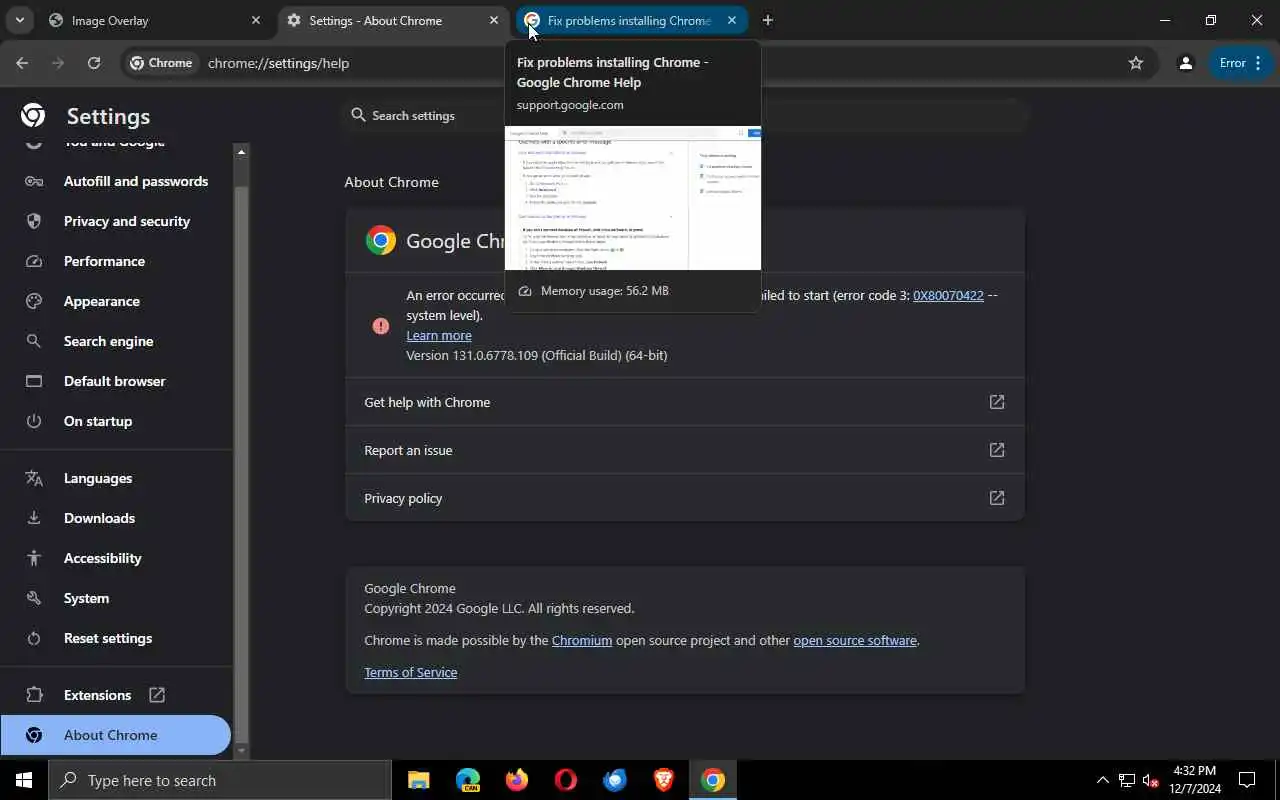The height and width of the screenshot is (800, 1280).
Task: Close the Settings - About Chrome tab
Action: [494, 20]
